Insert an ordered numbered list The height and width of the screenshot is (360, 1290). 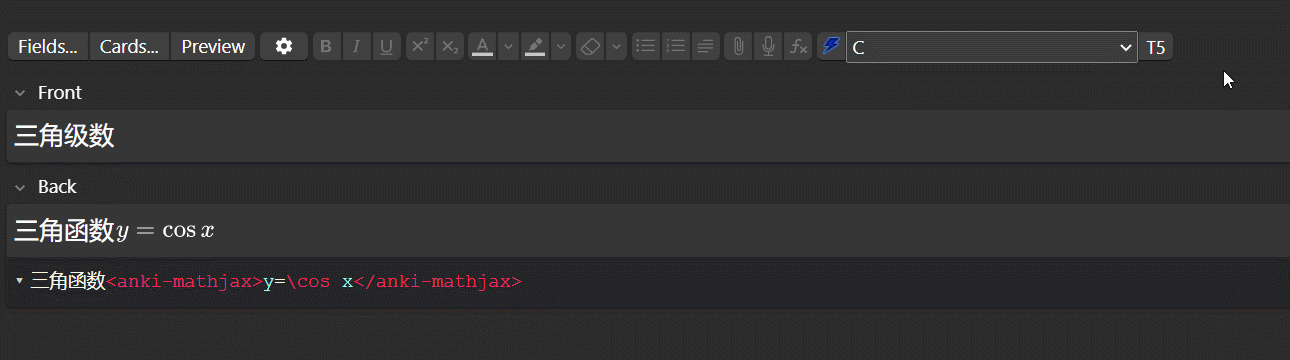pos(676,46)
